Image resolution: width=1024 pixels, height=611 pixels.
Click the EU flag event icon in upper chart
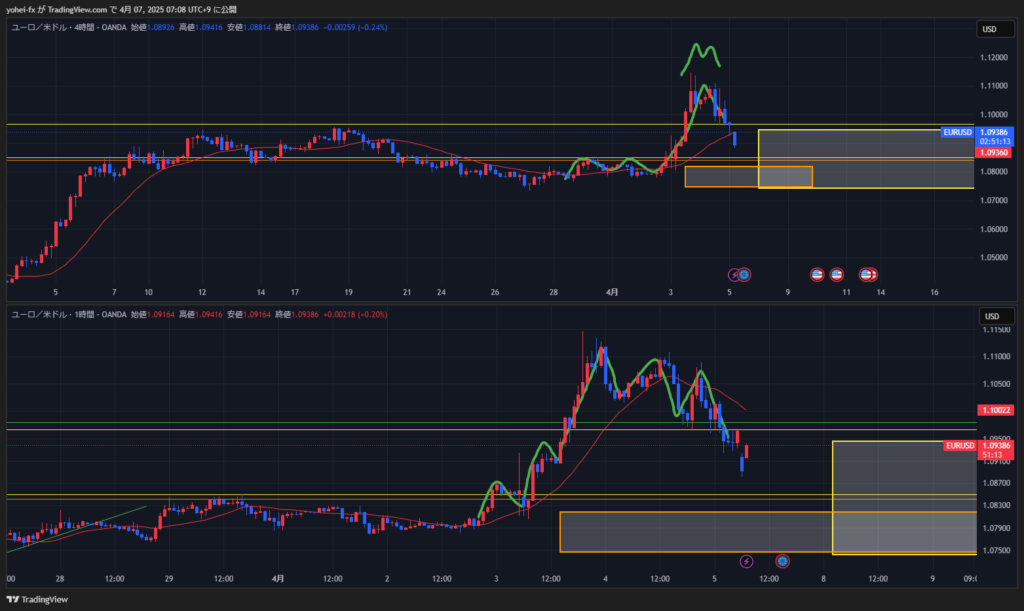tap(744, 274)
